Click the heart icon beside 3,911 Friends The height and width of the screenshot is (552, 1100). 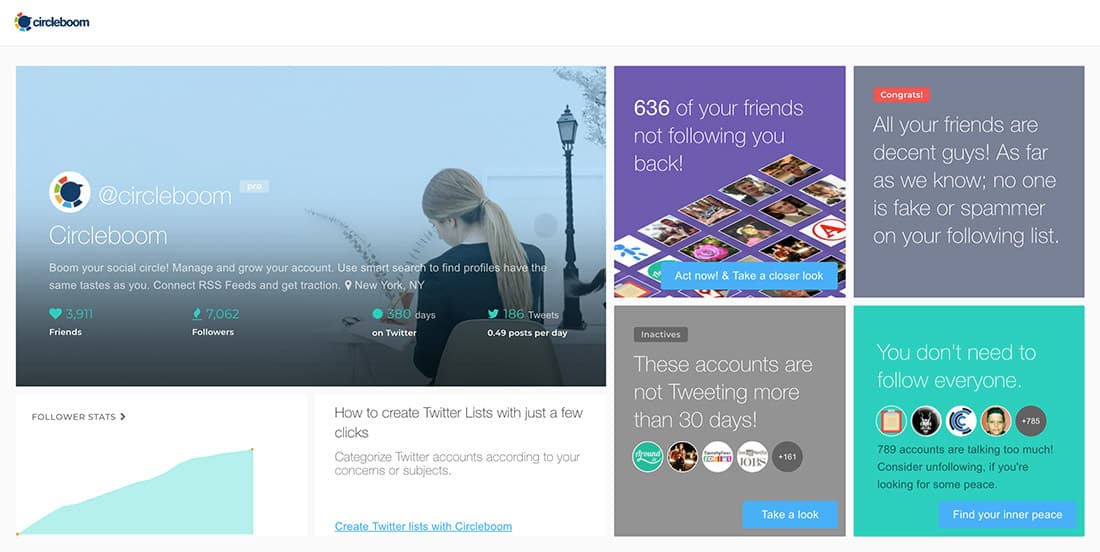click(x=55, y=314)
